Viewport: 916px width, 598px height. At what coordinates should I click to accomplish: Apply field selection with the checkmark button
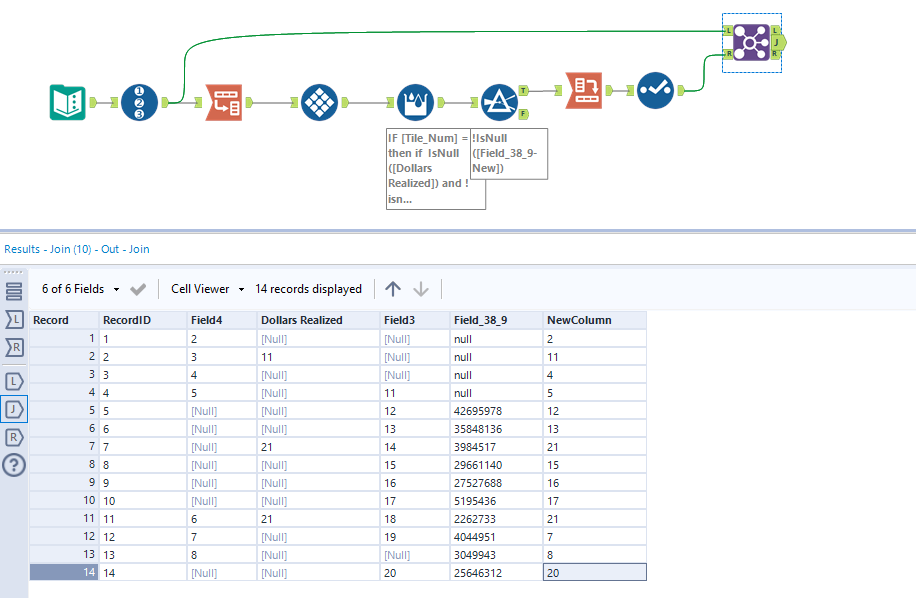138,288
